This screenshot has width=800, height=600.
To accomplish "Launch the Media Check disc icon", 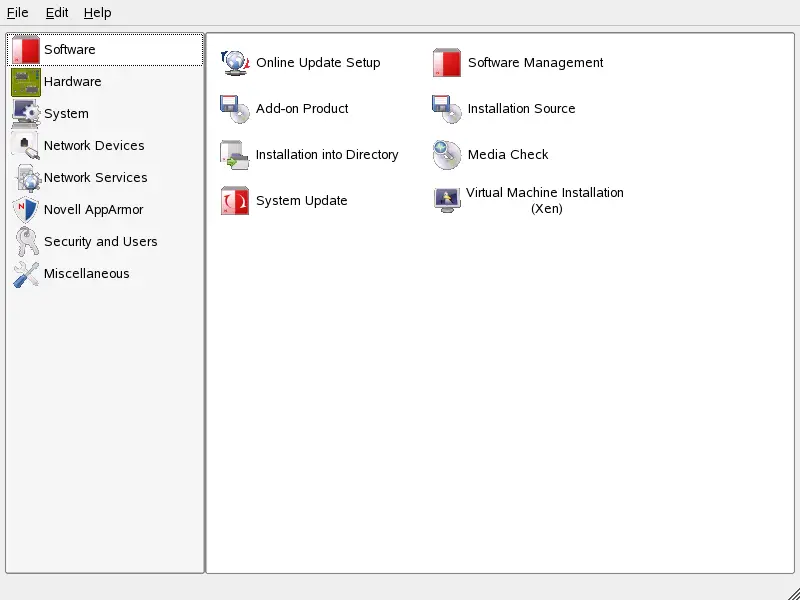I will point(446,155).
